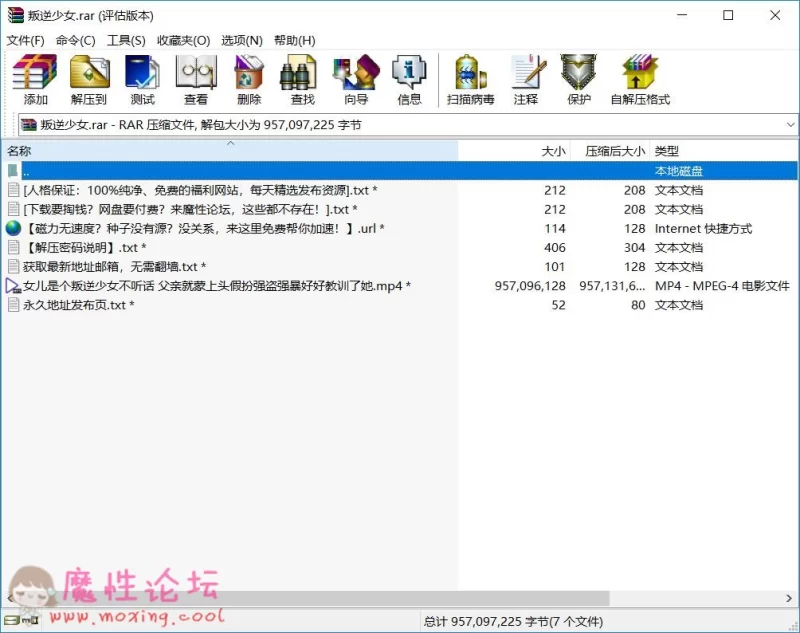
Task: Open the 查看 (View) toolbar icon
Action: 196,72
